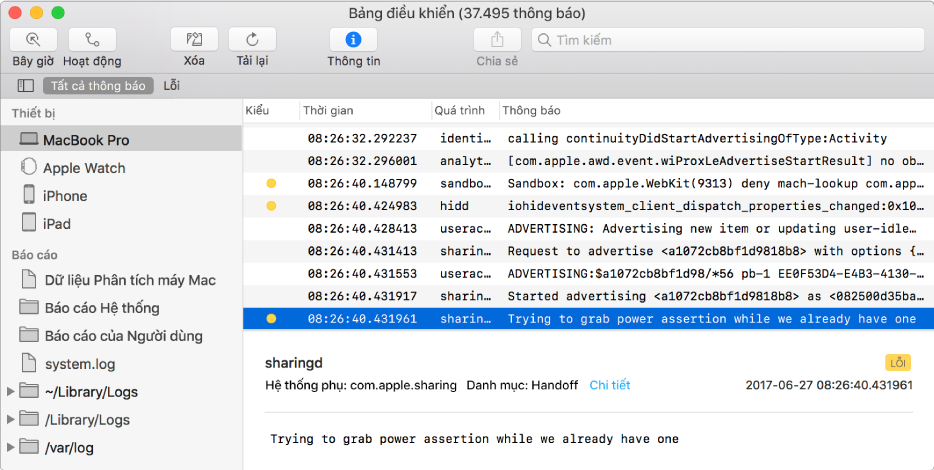Select row 08:26:40.428413 ADVERTISING: Advertising new item
This screenshot has width=934, height=470.
pos(588,229)
